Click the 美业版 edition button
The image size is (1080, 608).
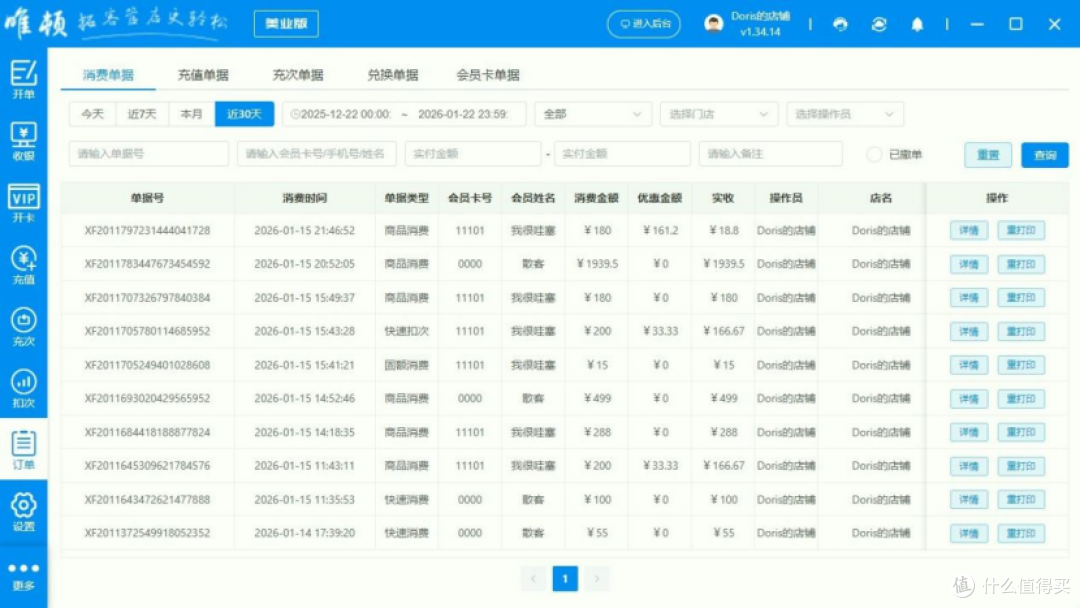(286, 23)
